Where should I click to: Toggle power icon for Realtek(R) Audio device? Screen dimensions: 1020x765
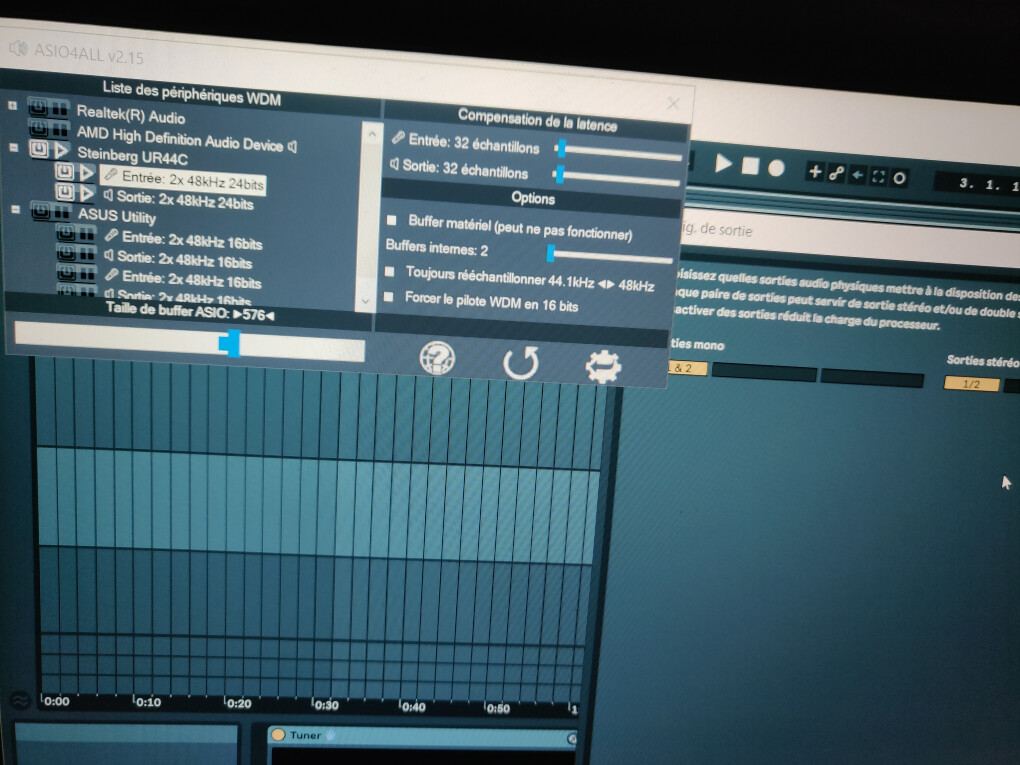click(x=38, y=107)
